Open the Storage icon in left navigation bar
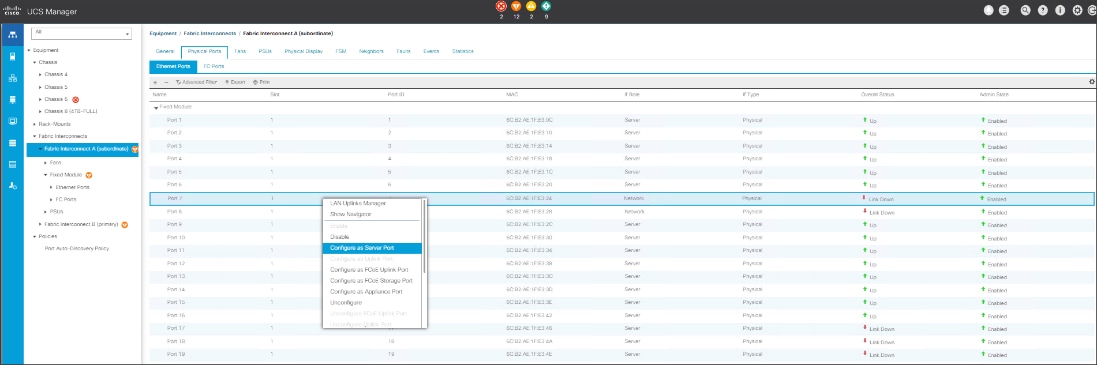 [12, 143]
